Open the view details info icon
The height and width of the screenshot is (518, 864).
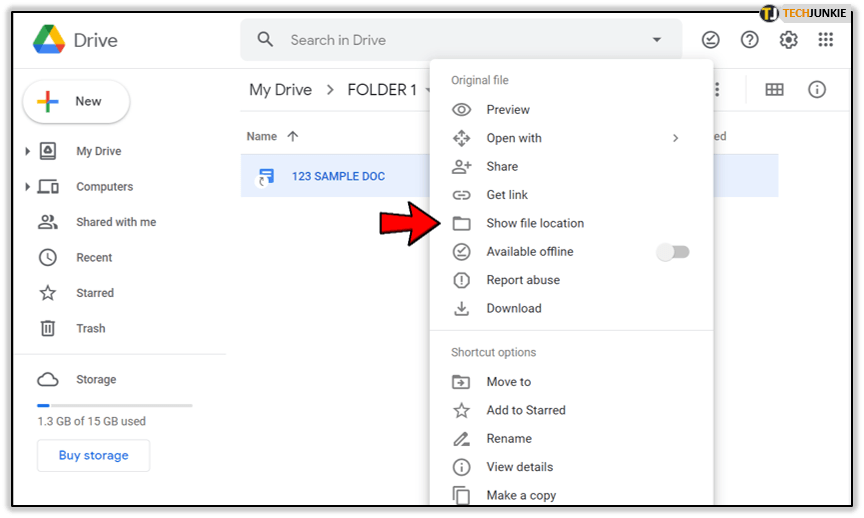coord(817,90)
